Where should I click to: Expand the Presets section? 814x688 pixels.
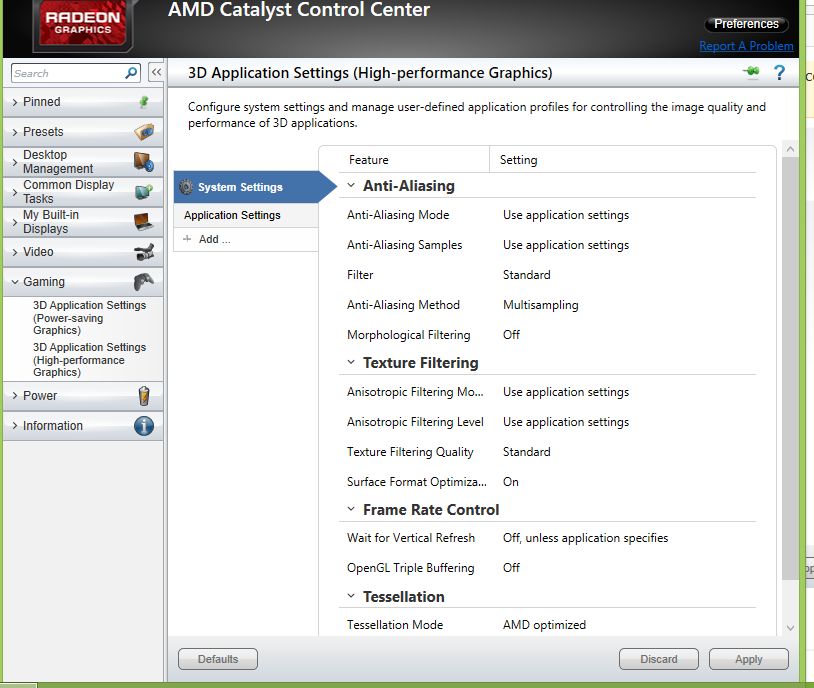click(x=15, y=132)
